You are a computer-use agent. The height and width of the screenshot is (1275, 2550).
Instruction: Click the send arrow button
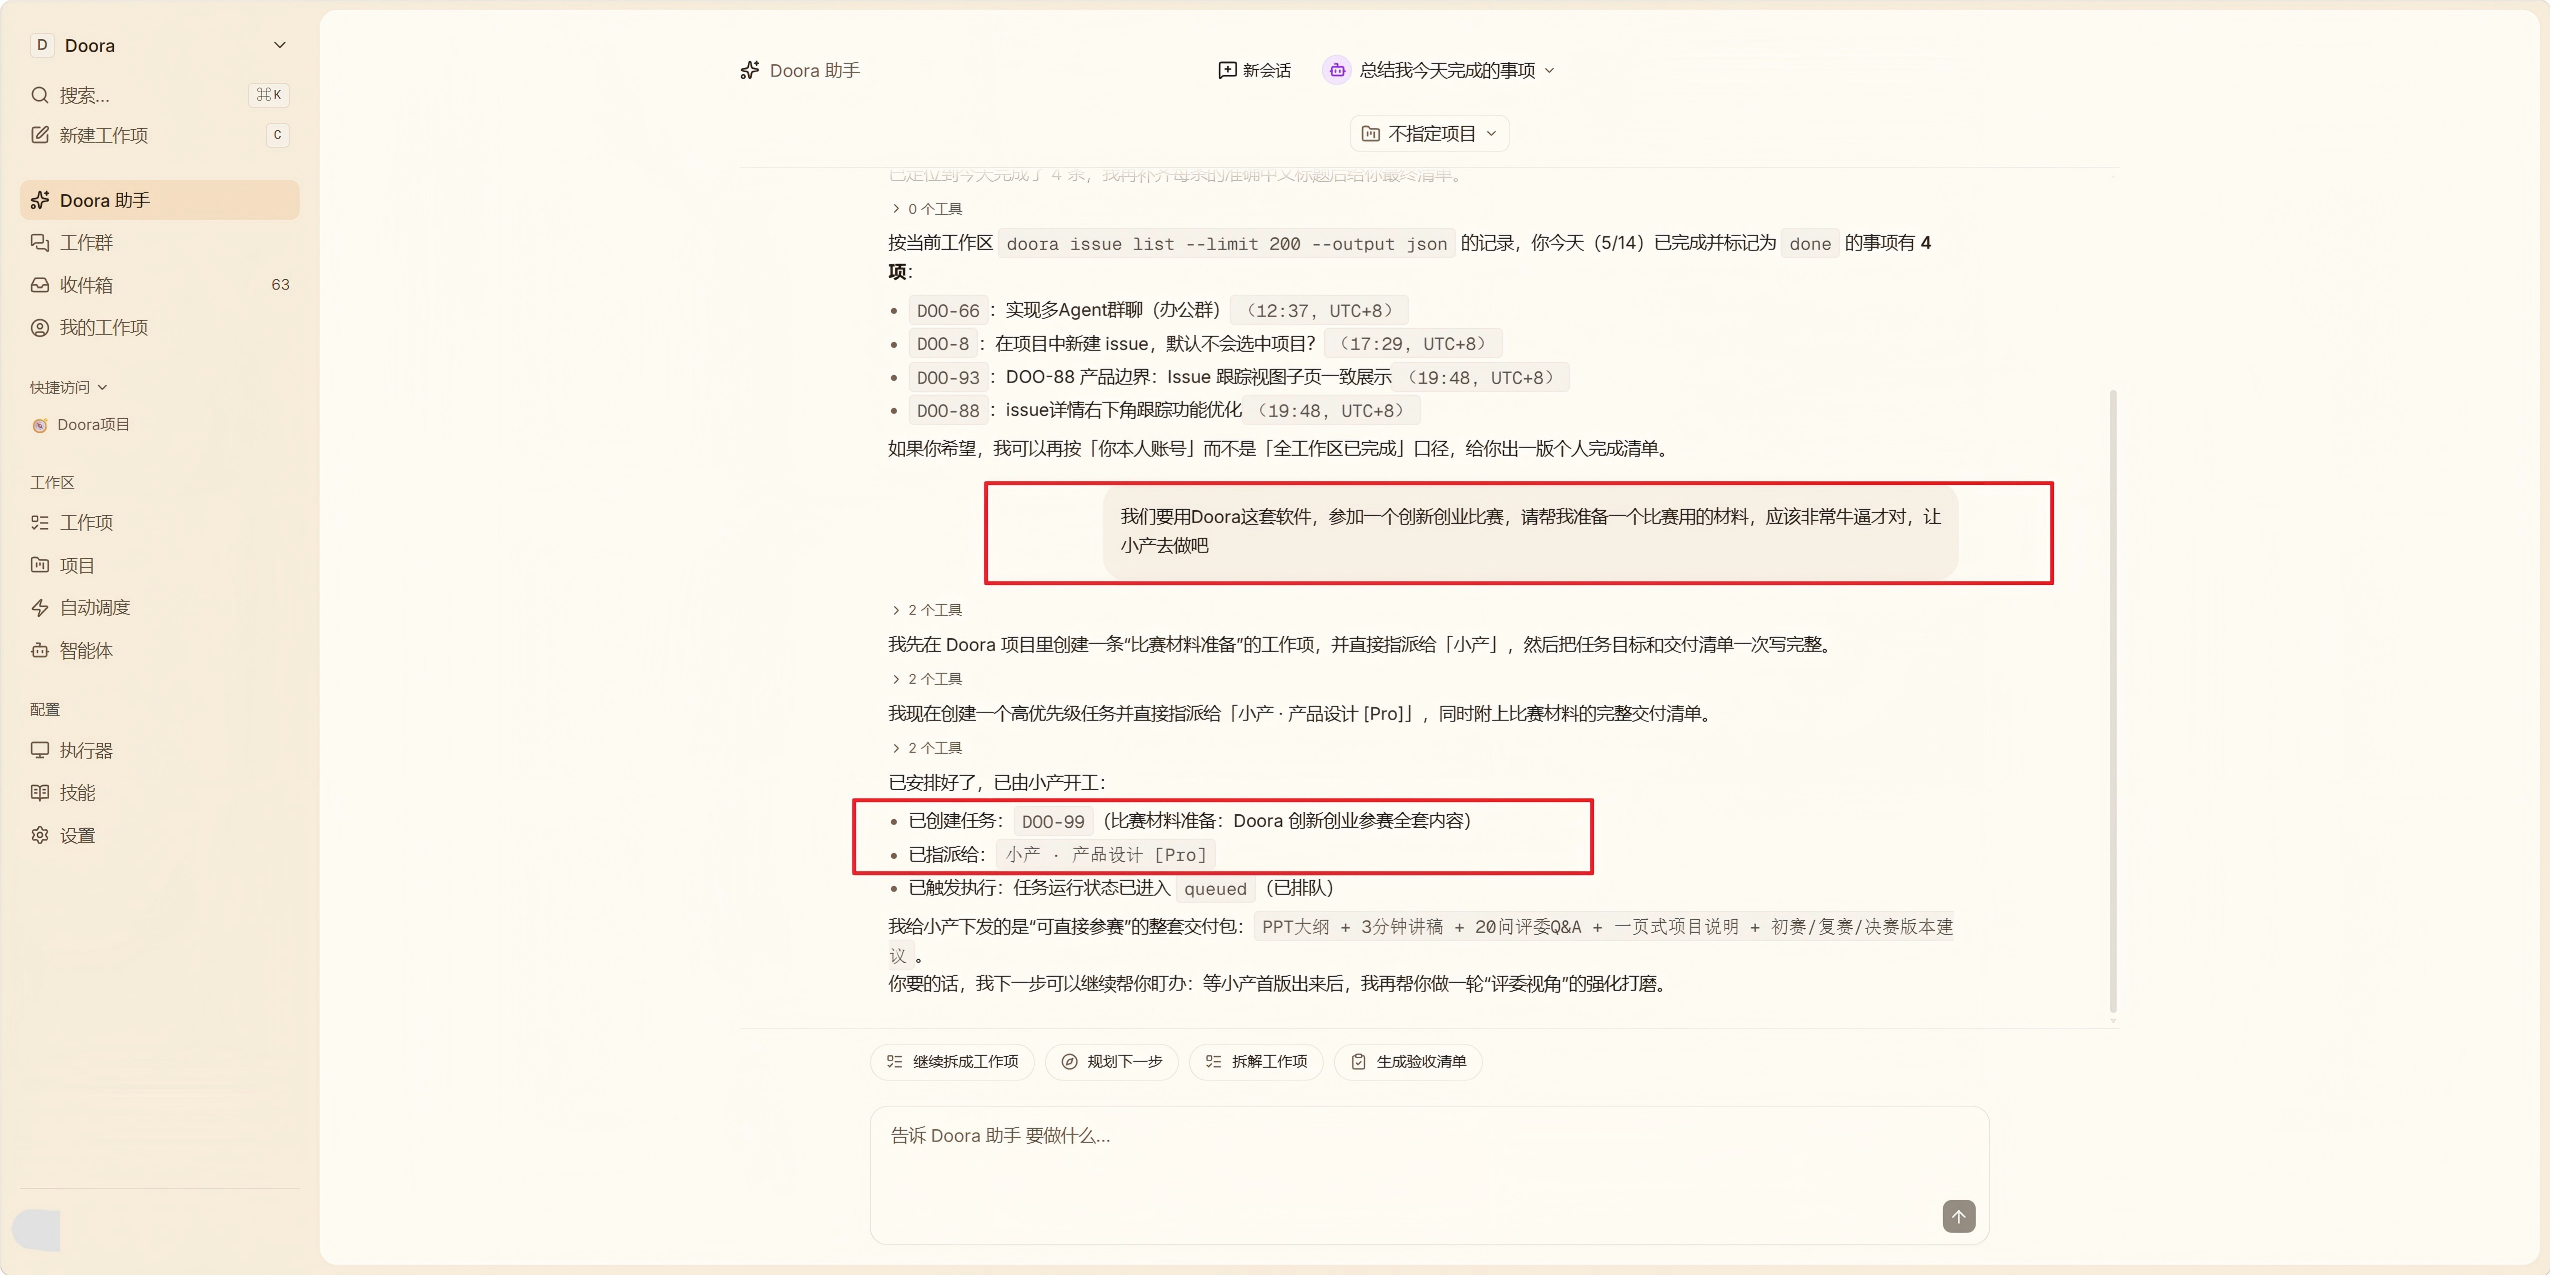1959,1216
